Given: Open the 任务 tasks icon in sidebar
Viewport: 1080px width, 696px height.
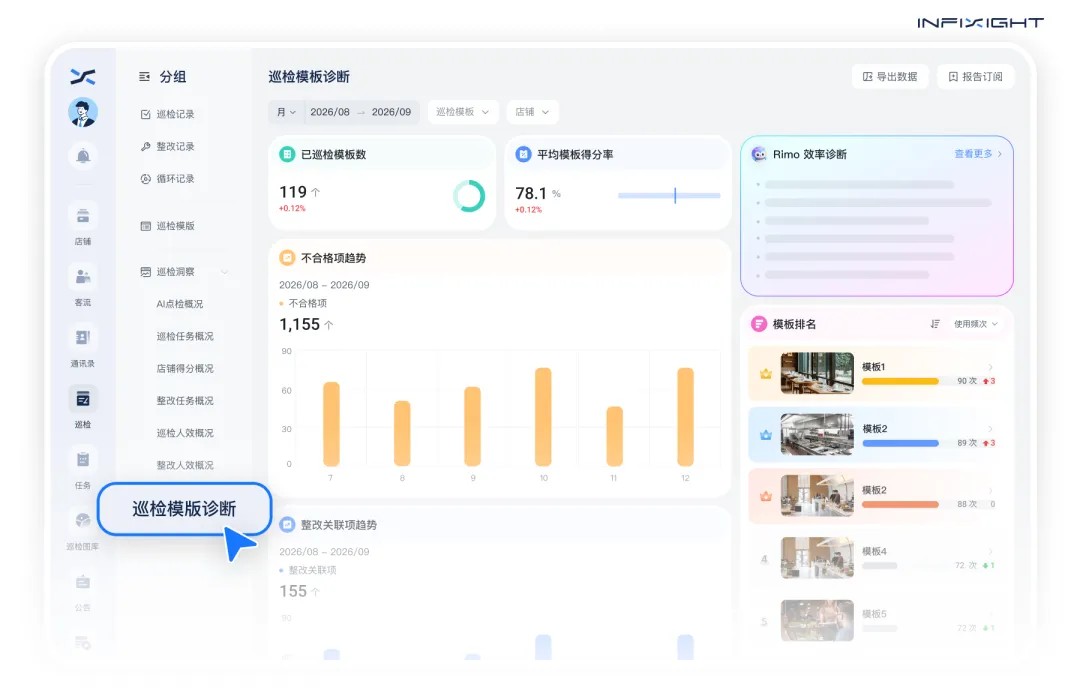Looking at the screenshot, I should click(83, 460).
